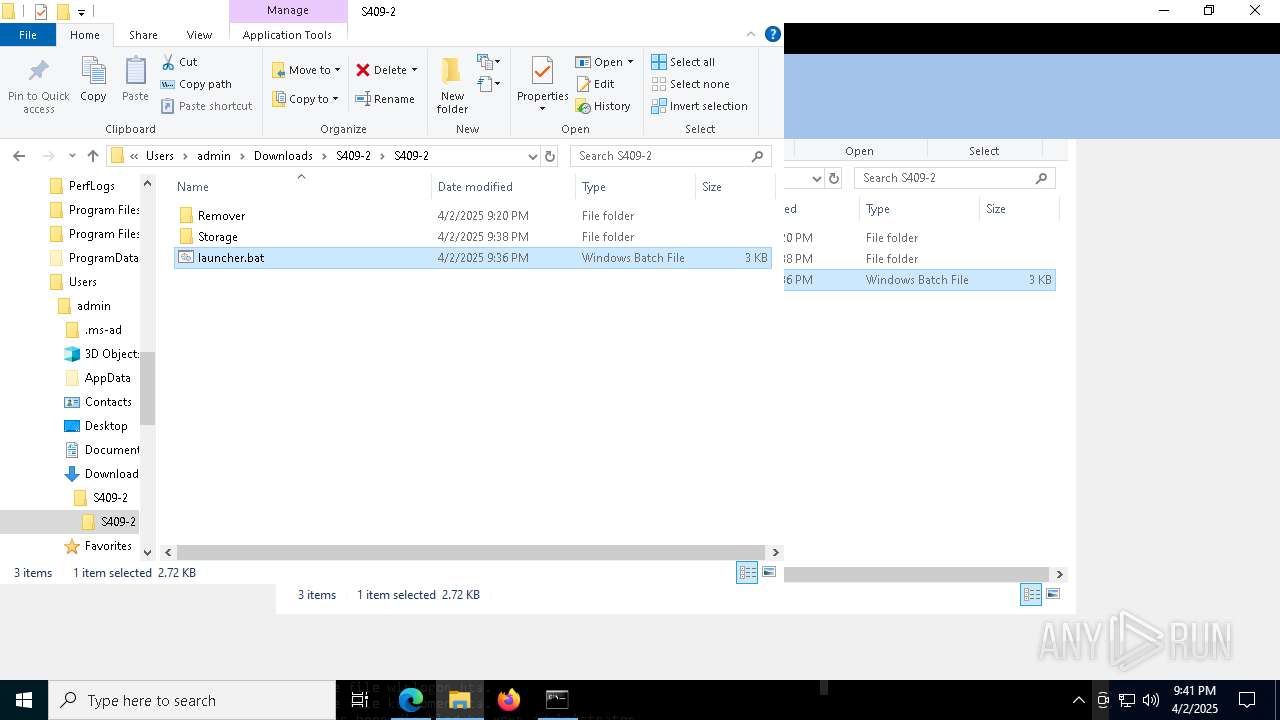Open the Move to dropdown

click(307, 70)
